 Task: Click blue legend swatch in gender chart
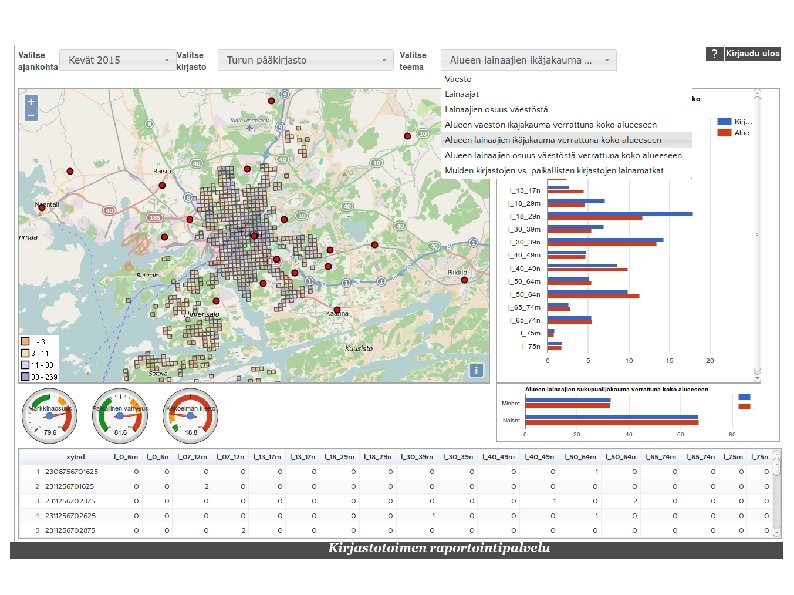click(744, 398)
